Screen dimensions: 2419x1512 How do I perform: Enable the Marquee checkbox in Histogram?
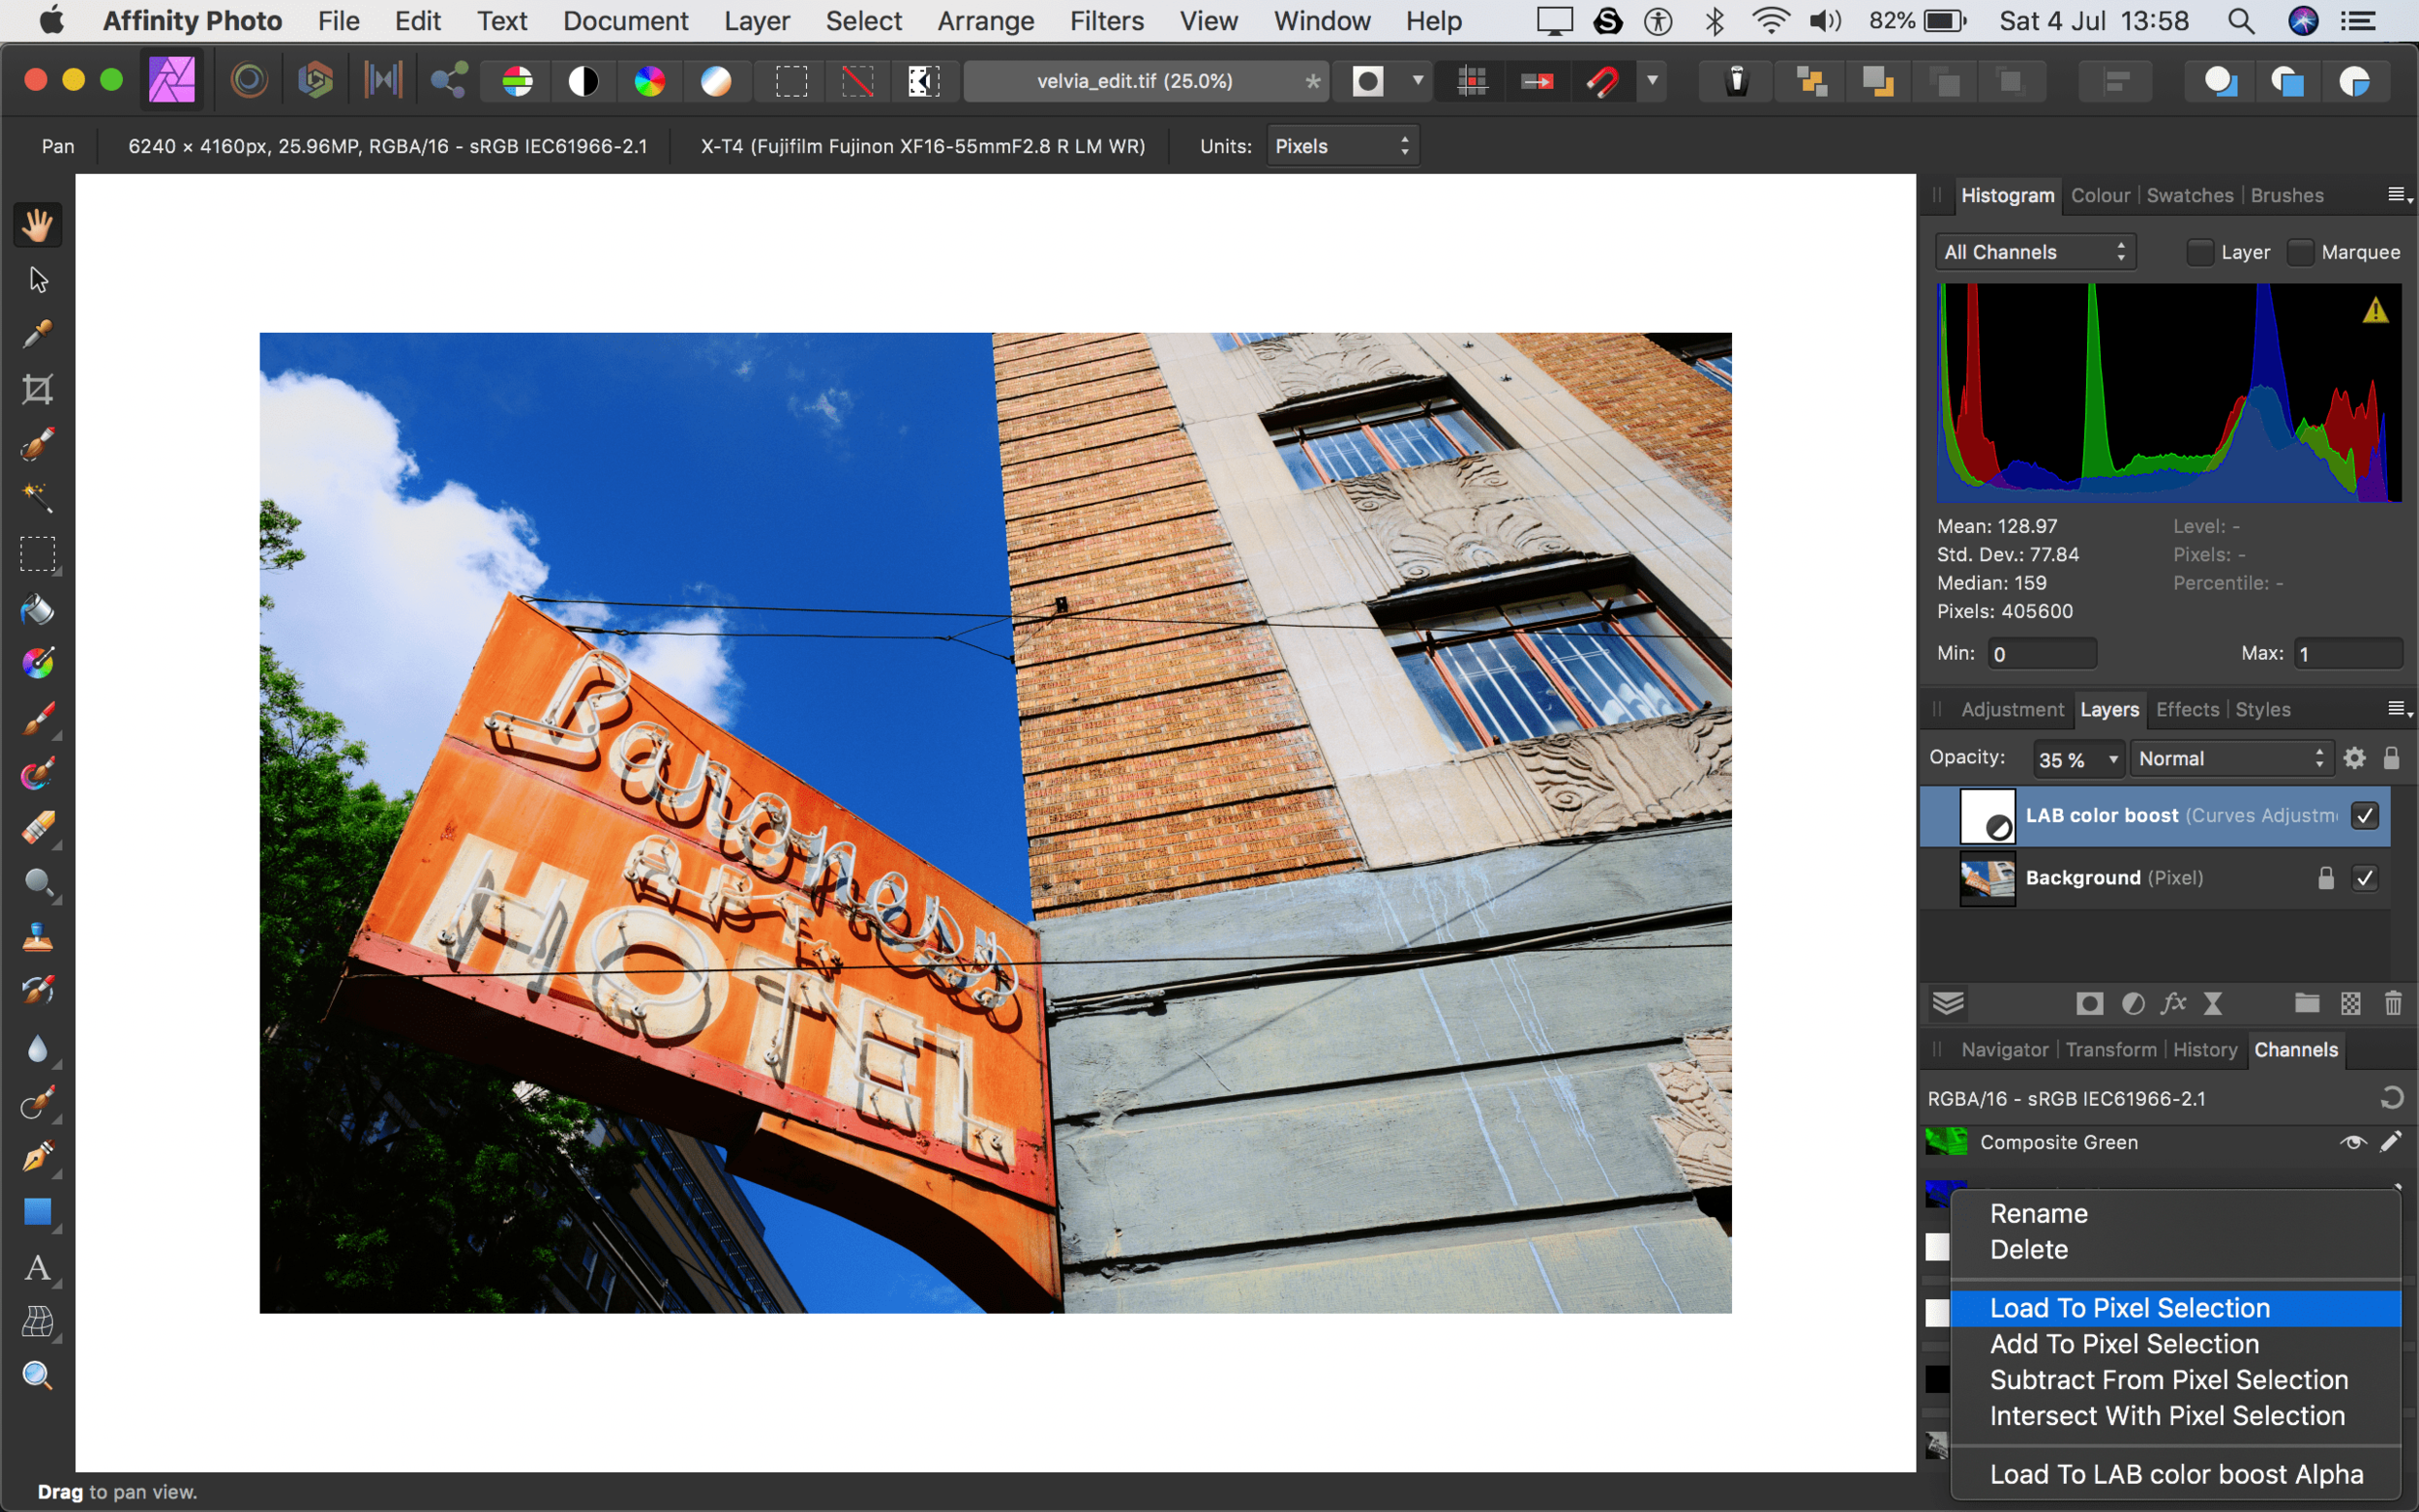[x=2300, y=252]
